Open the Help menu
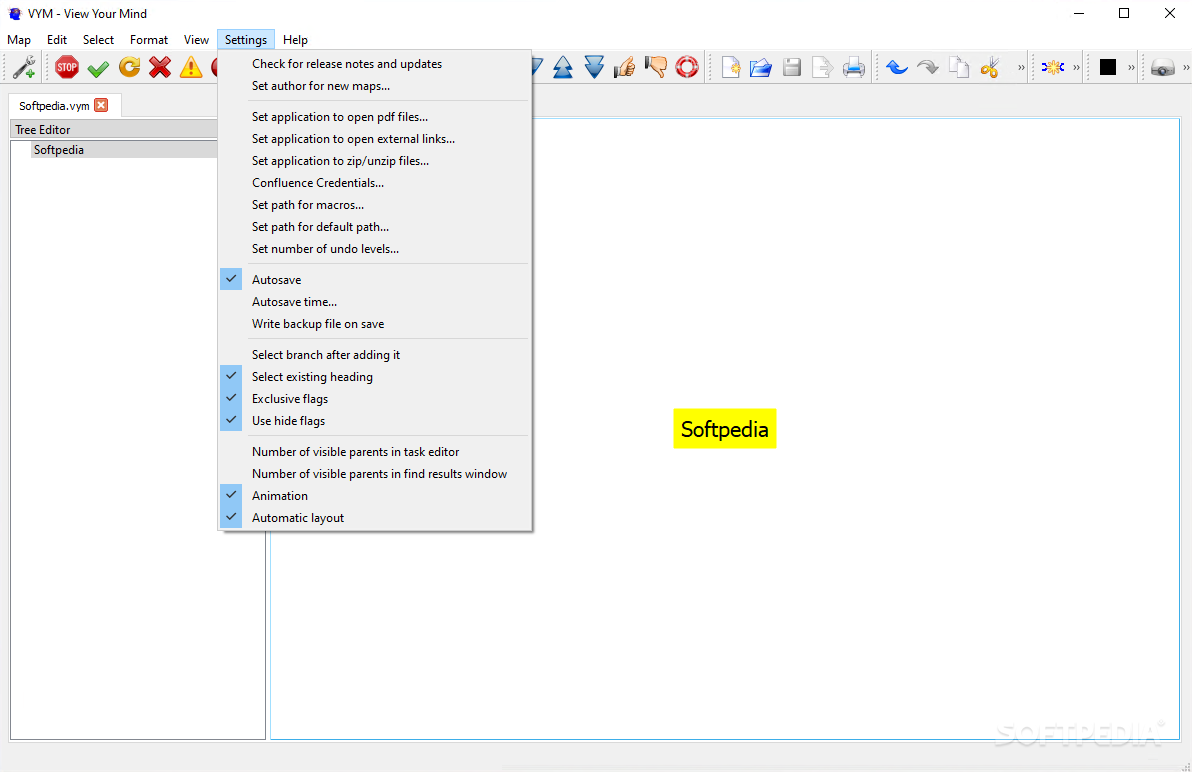The image size is (1192, 772). pyautogui.click(x=295, y=40)
